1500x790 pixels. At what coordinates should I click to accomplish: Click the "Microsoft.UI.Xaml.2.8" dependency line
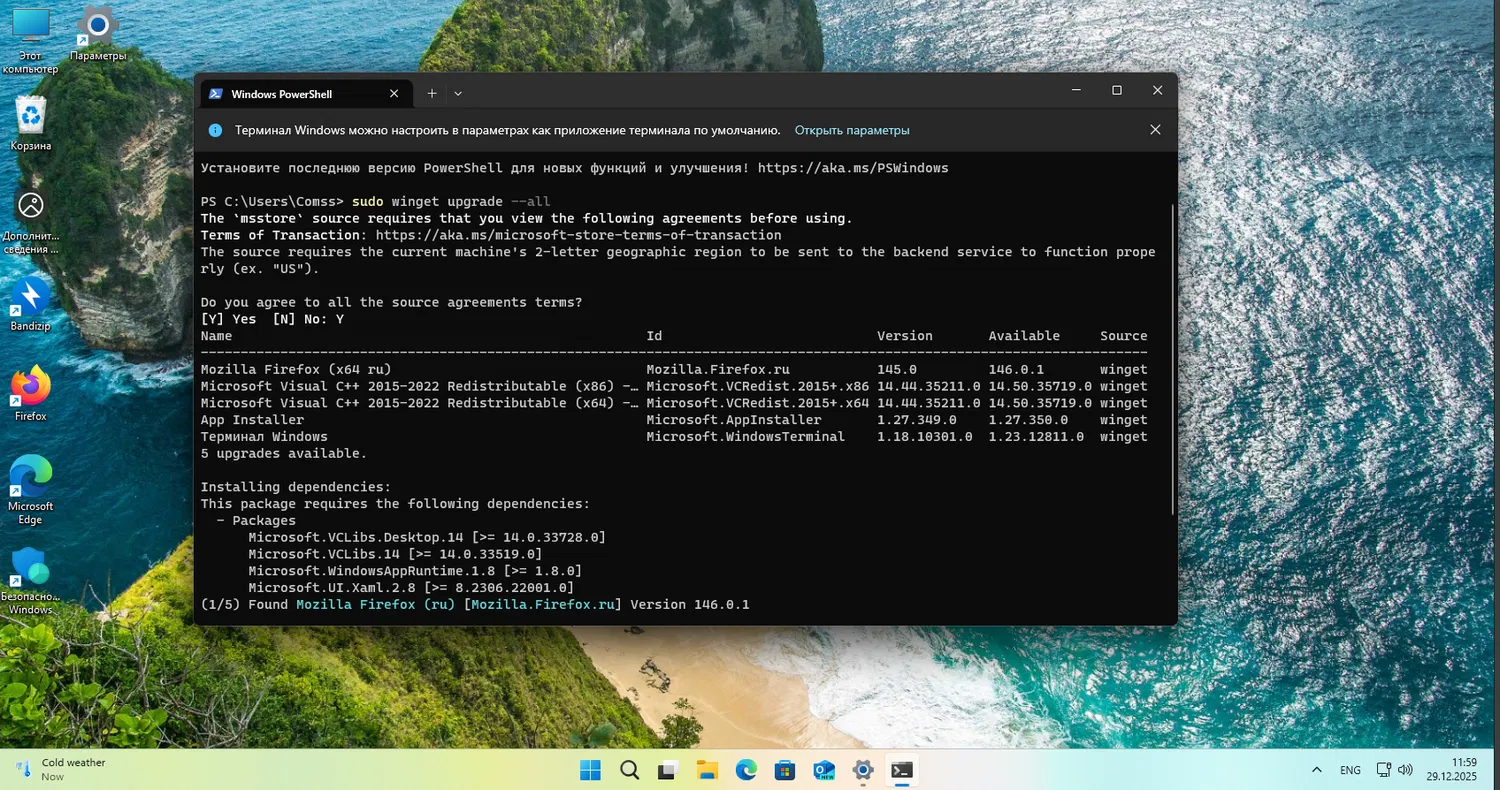tap(411, 588)
